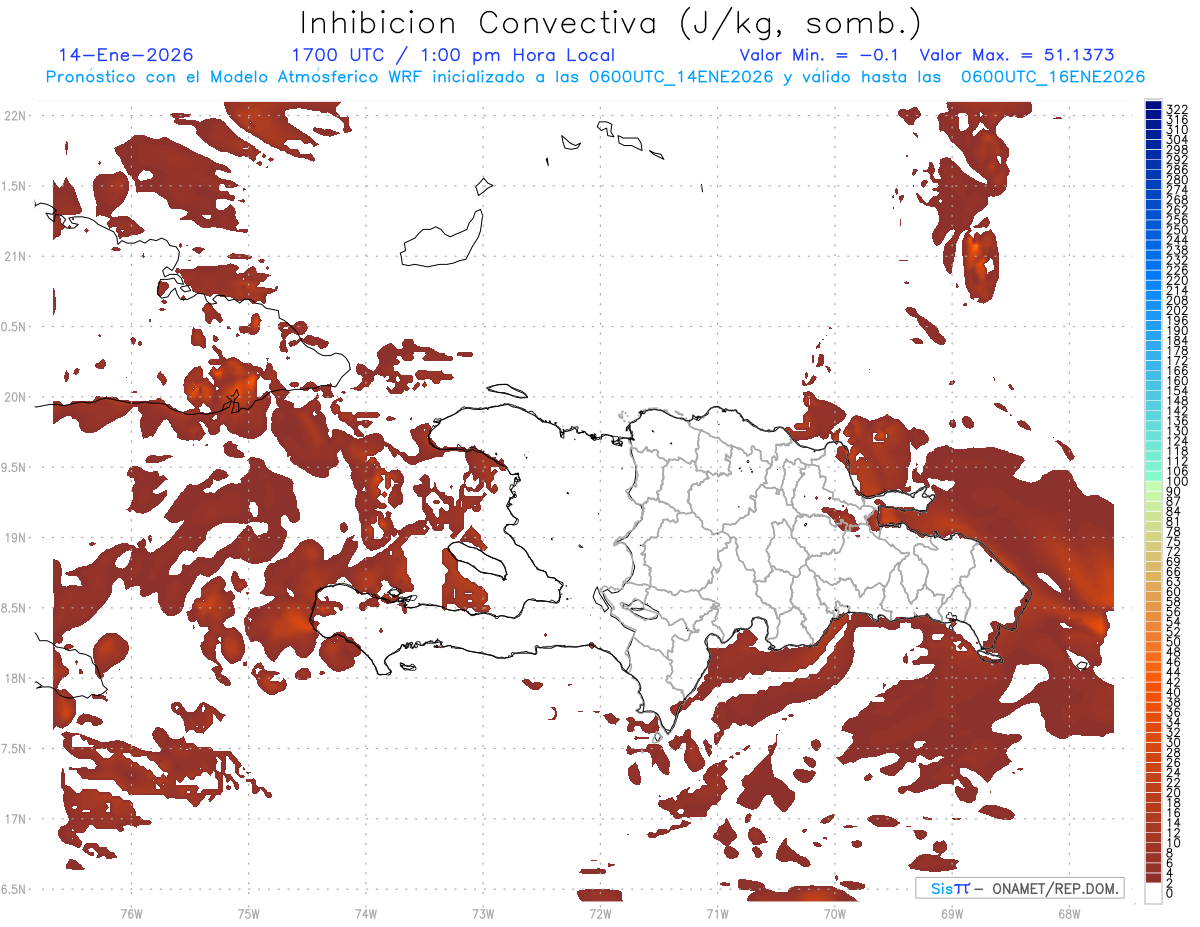Image resolution: width=1200 pixels, height=927 pixels.
Task: Click the "71W" longitude label
Action: pyautogui.click(x=717, y=913)
